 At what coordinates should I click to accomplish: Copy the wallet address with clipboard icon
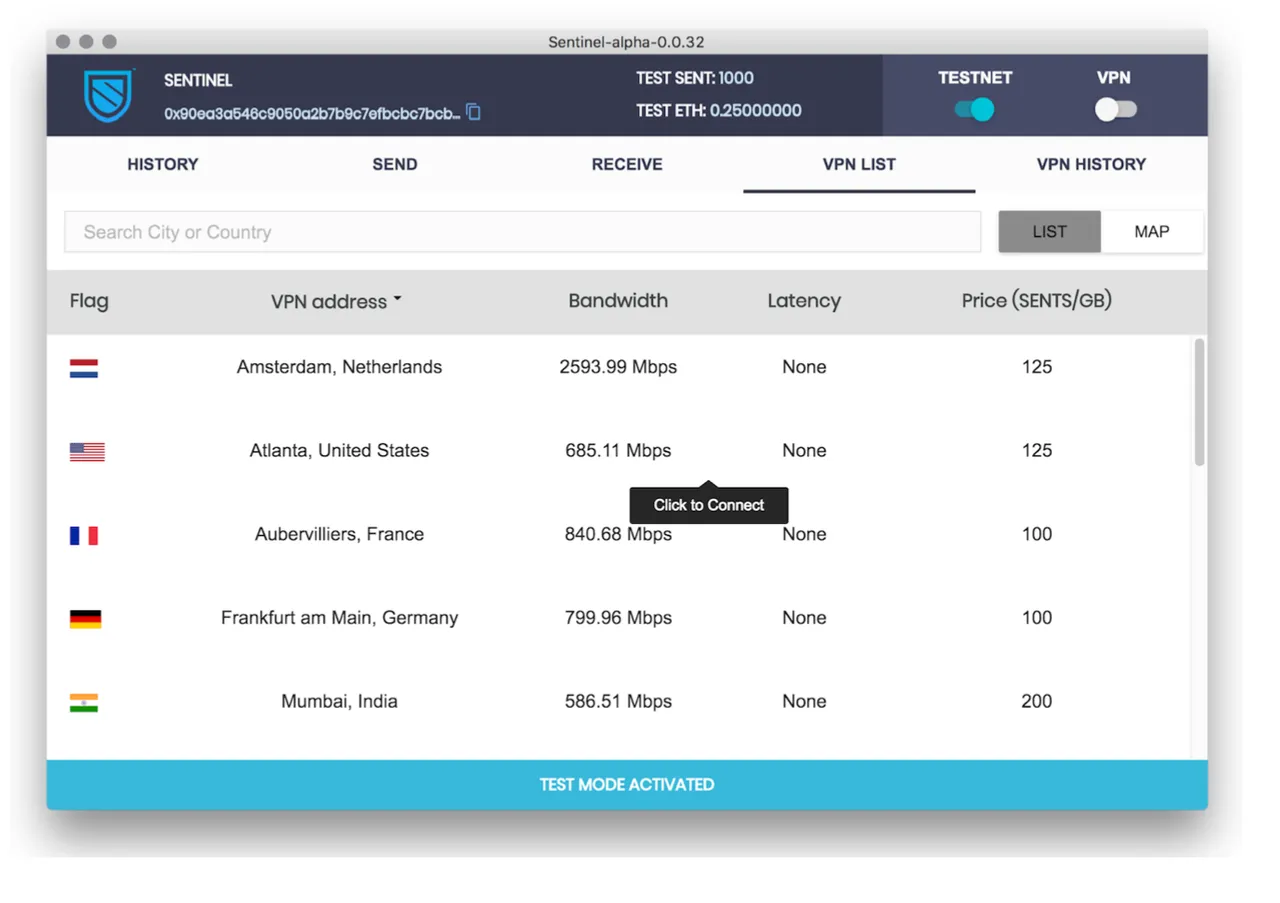pyautogui.click(x=474, y=112)
